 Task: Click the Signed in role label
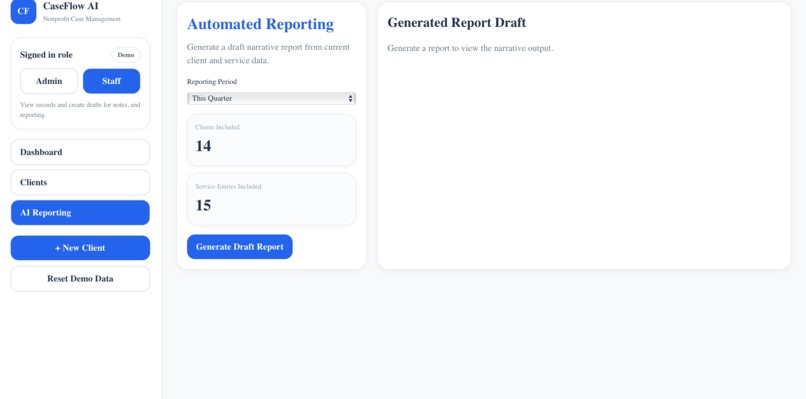pyautogui.click(x=46, y=55)
